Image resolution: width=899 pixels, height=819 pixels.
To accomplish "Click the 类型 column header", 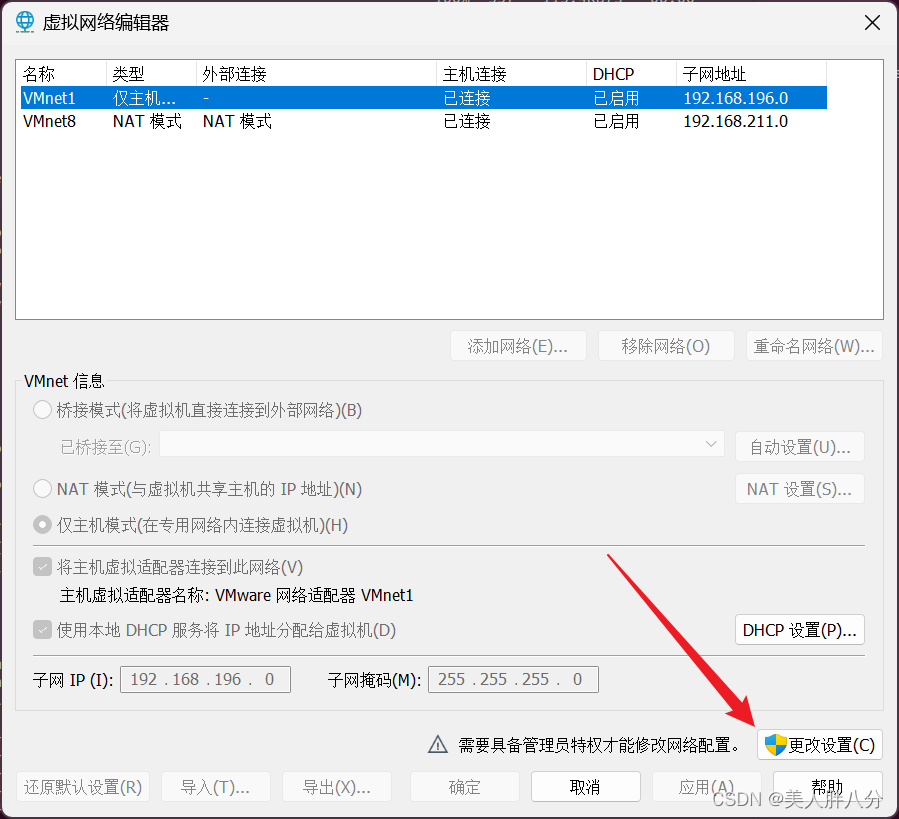I will pyautogui.click(x=151, y=74).
